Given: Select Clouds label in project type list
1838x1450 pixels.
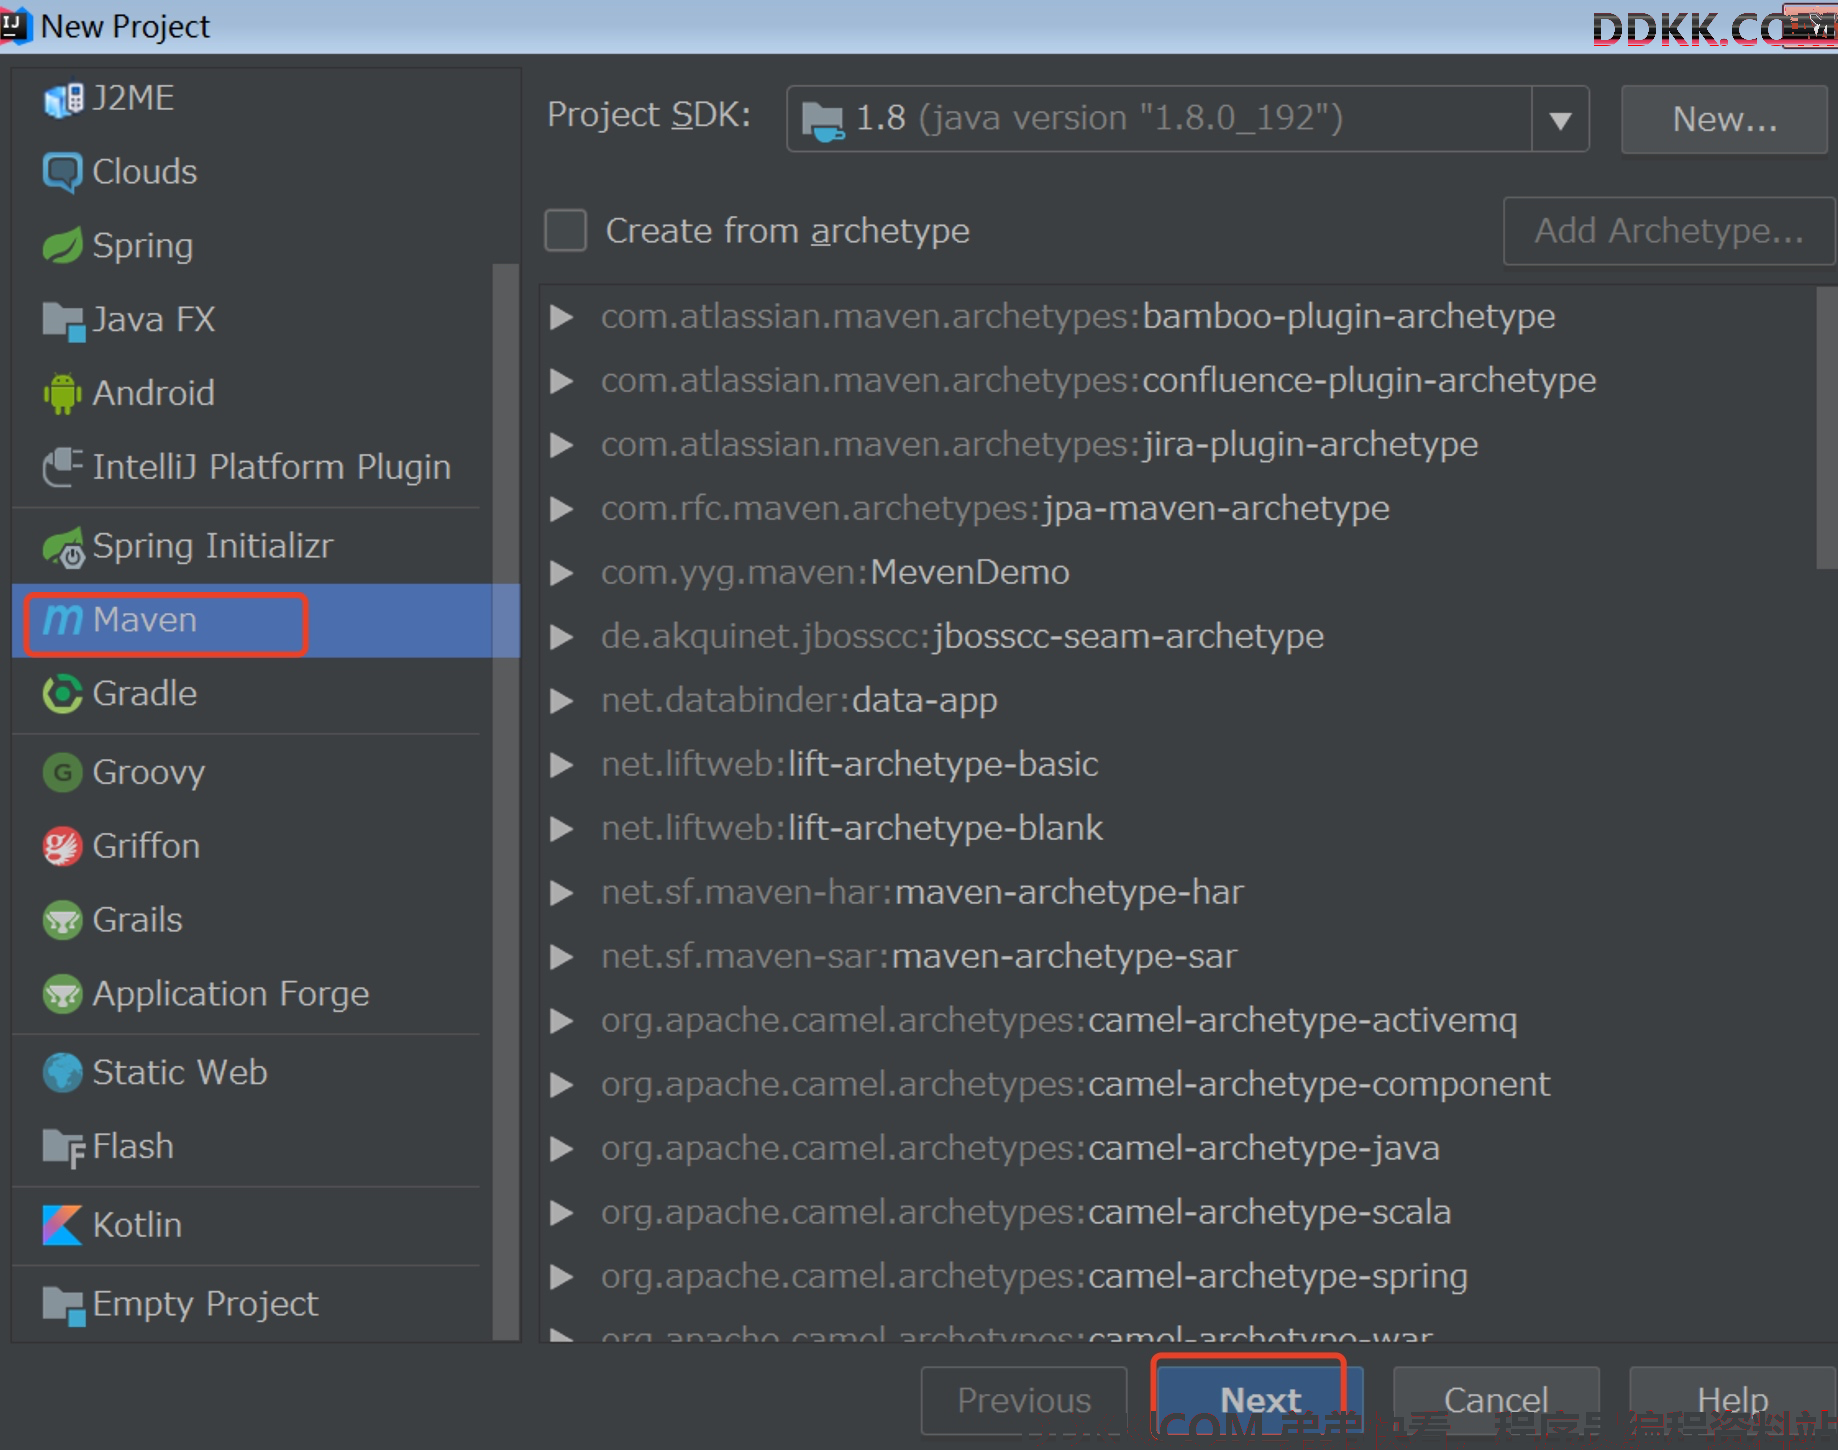Looking at the screenshot, I should [x=145, y=172].
